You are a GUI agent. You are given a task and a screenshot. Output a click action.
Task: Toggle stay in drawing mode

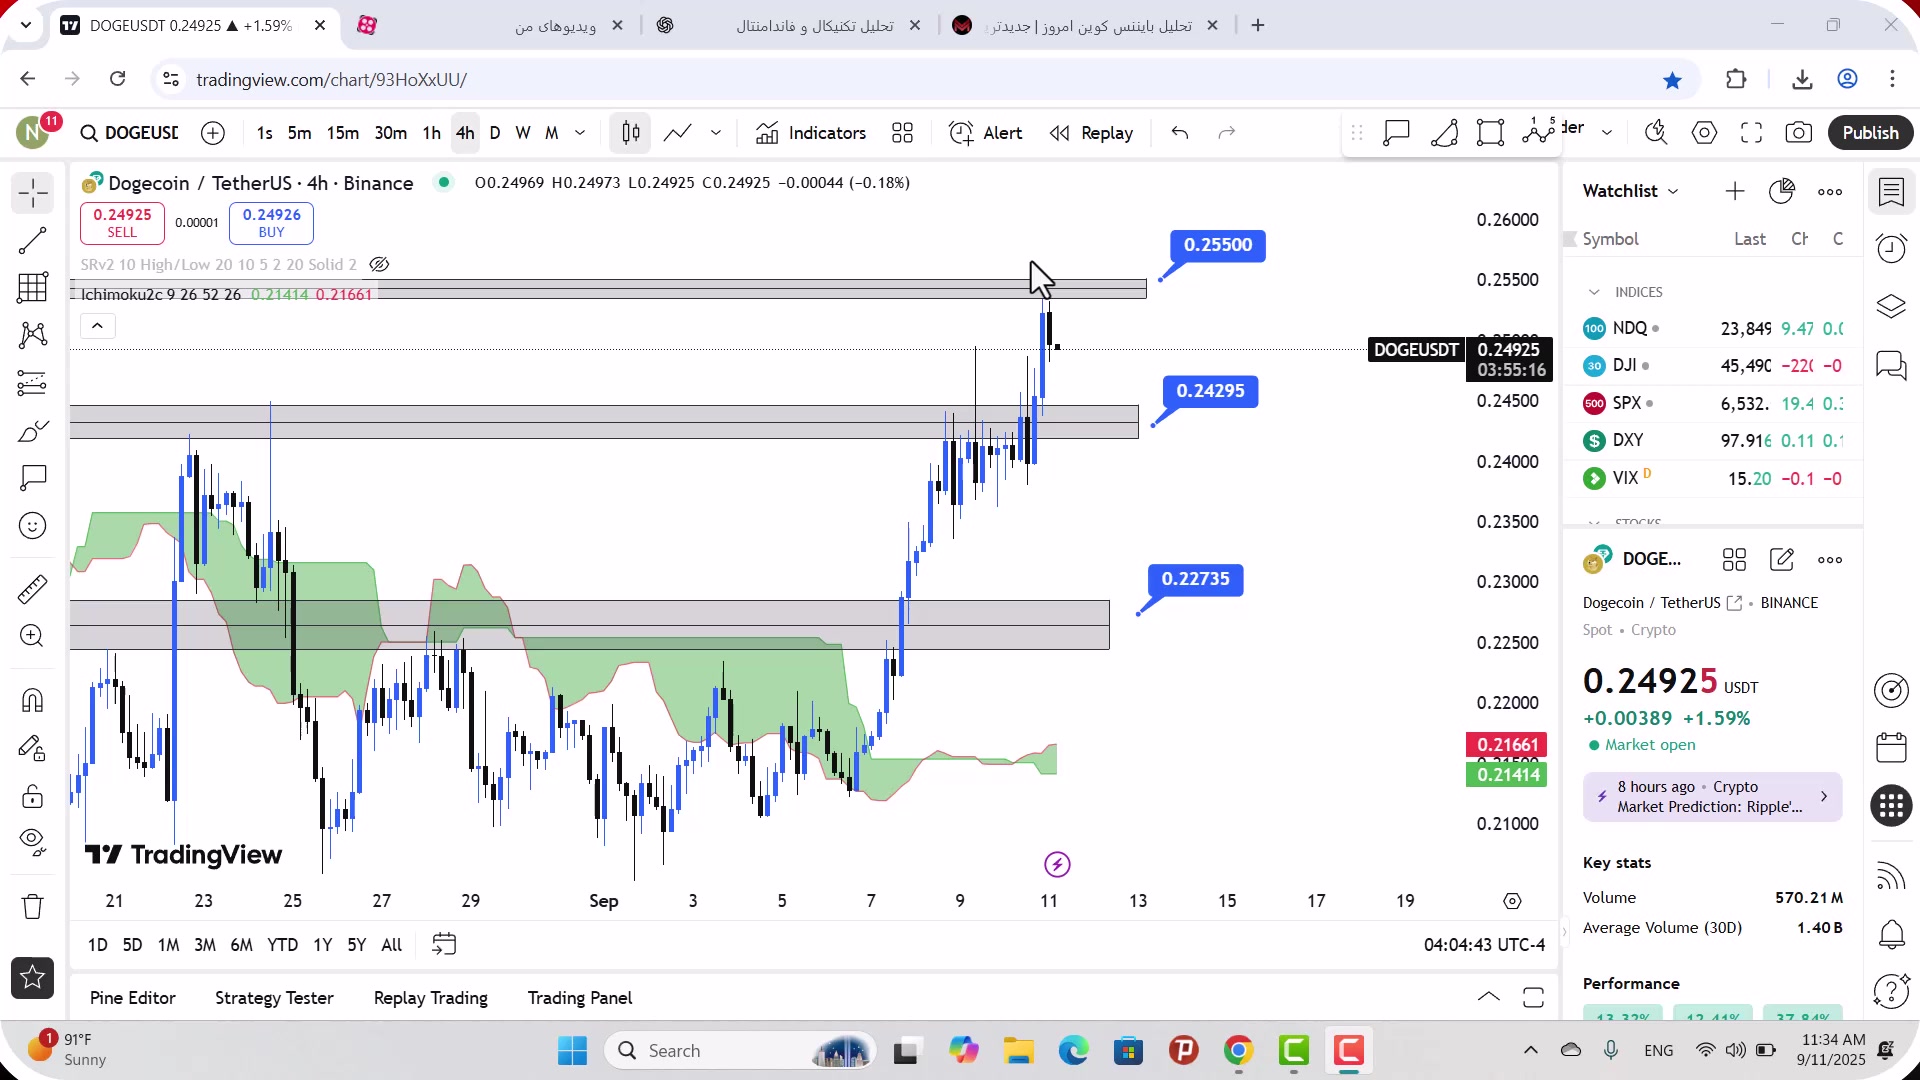32,748
